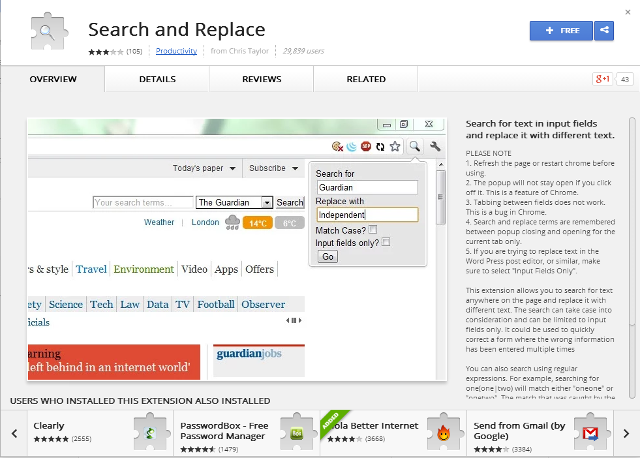640x458 pixels.
Task: Click the Your search terms field
Action: coord(143,202)
